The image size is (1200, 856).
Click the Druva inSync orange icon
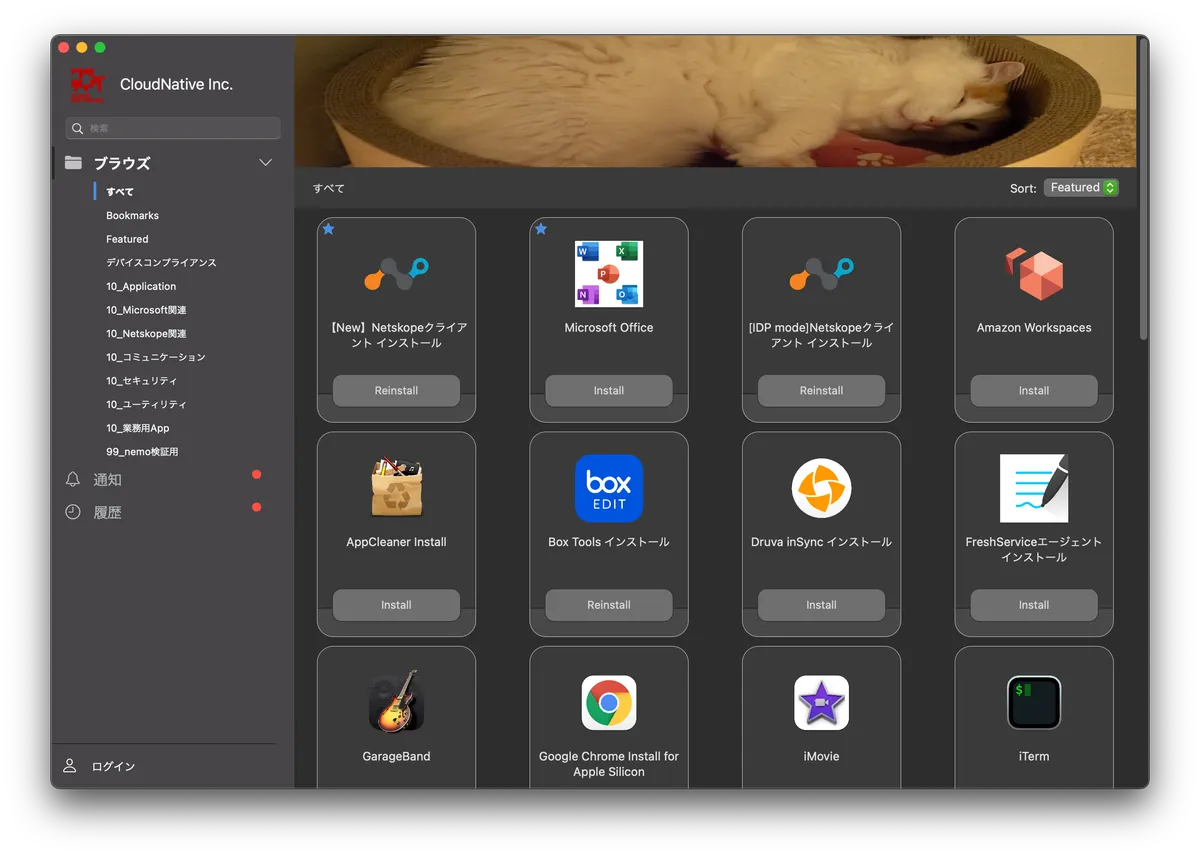pos(821,488)
